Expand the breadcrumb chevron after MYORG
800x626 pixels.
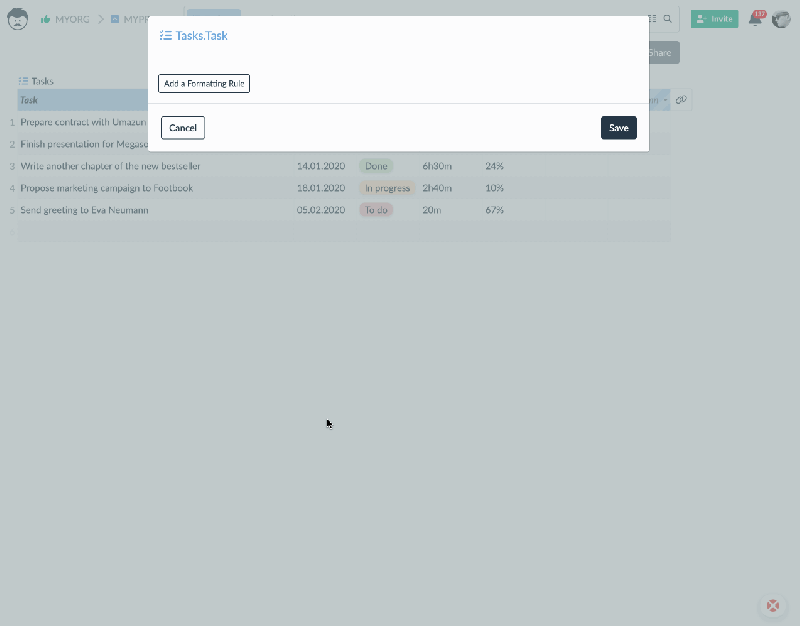tap(100, 18)
